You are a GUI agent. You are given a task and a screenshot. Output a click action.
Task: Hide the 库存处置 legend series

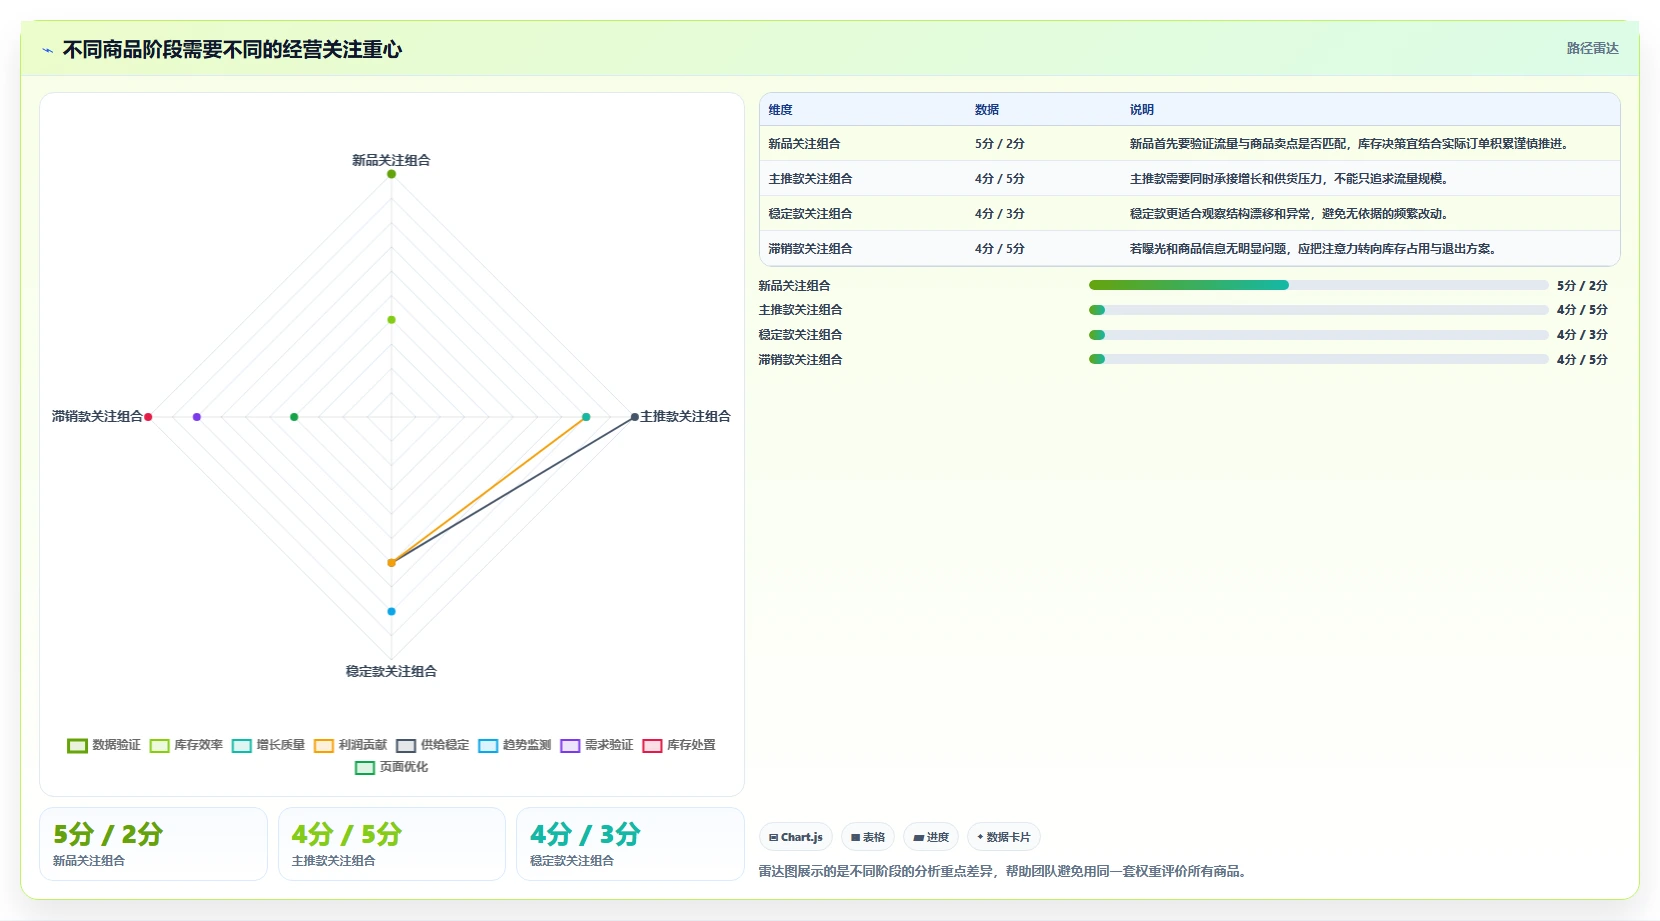pyautogui.click(x=678, y=745)
